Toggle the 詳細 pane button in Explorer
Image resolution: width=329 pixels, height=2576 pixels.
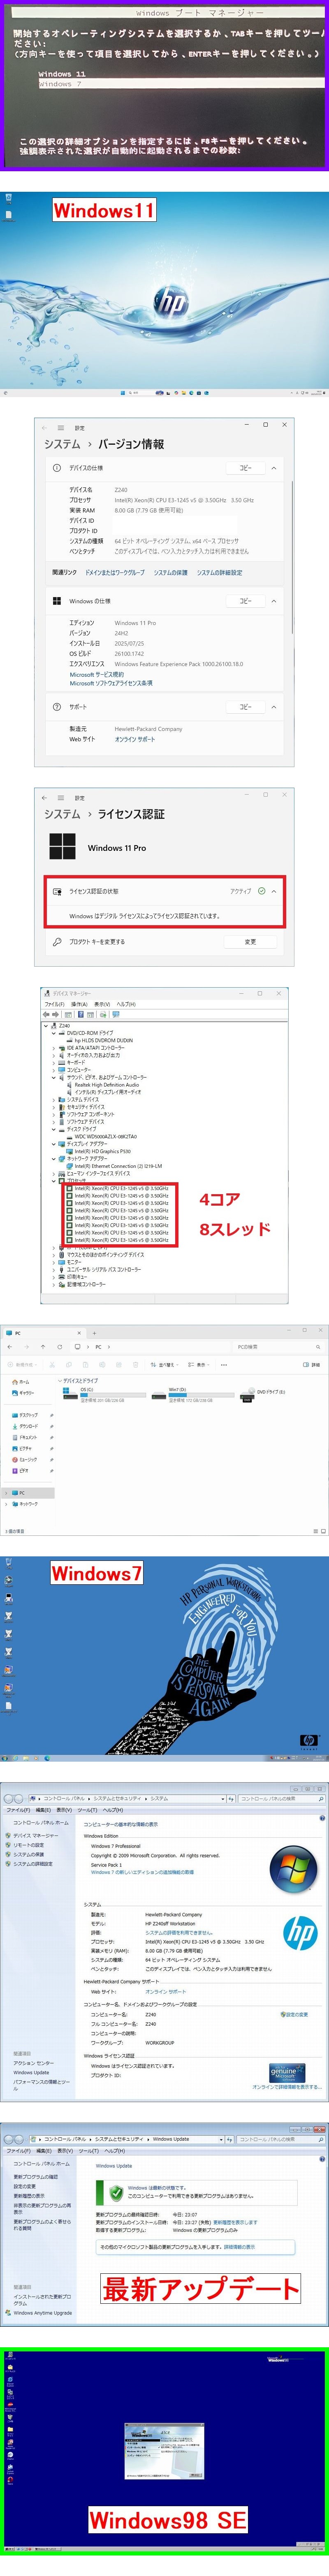pos(312,1365)
